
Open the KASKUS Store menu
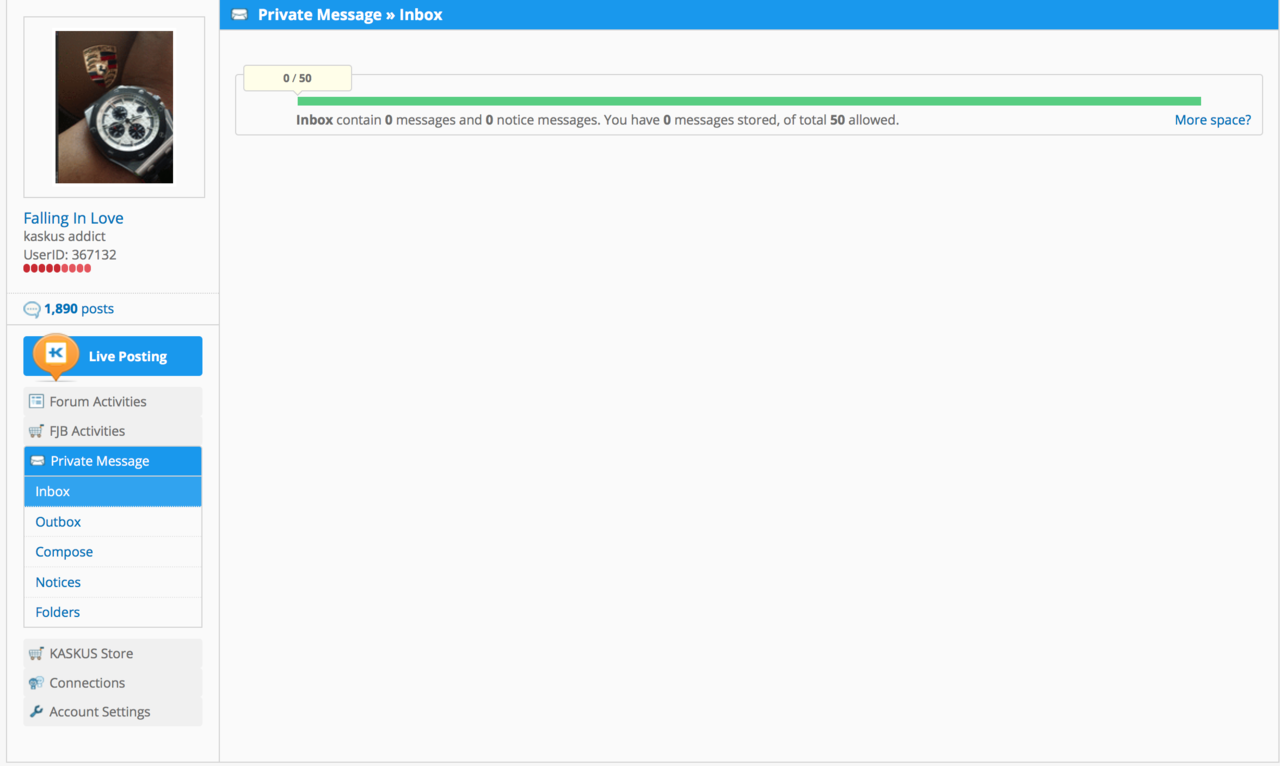113,653
